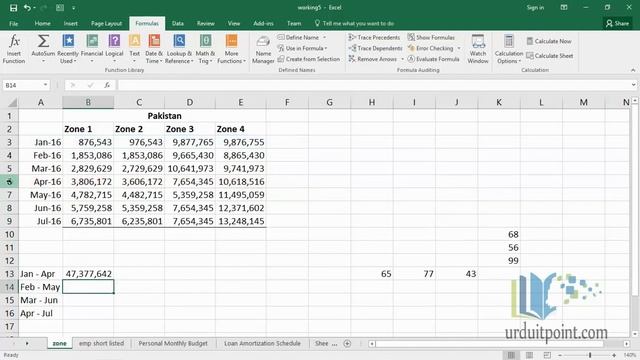
Task: Click Define Name
Action: click(298, 37)
